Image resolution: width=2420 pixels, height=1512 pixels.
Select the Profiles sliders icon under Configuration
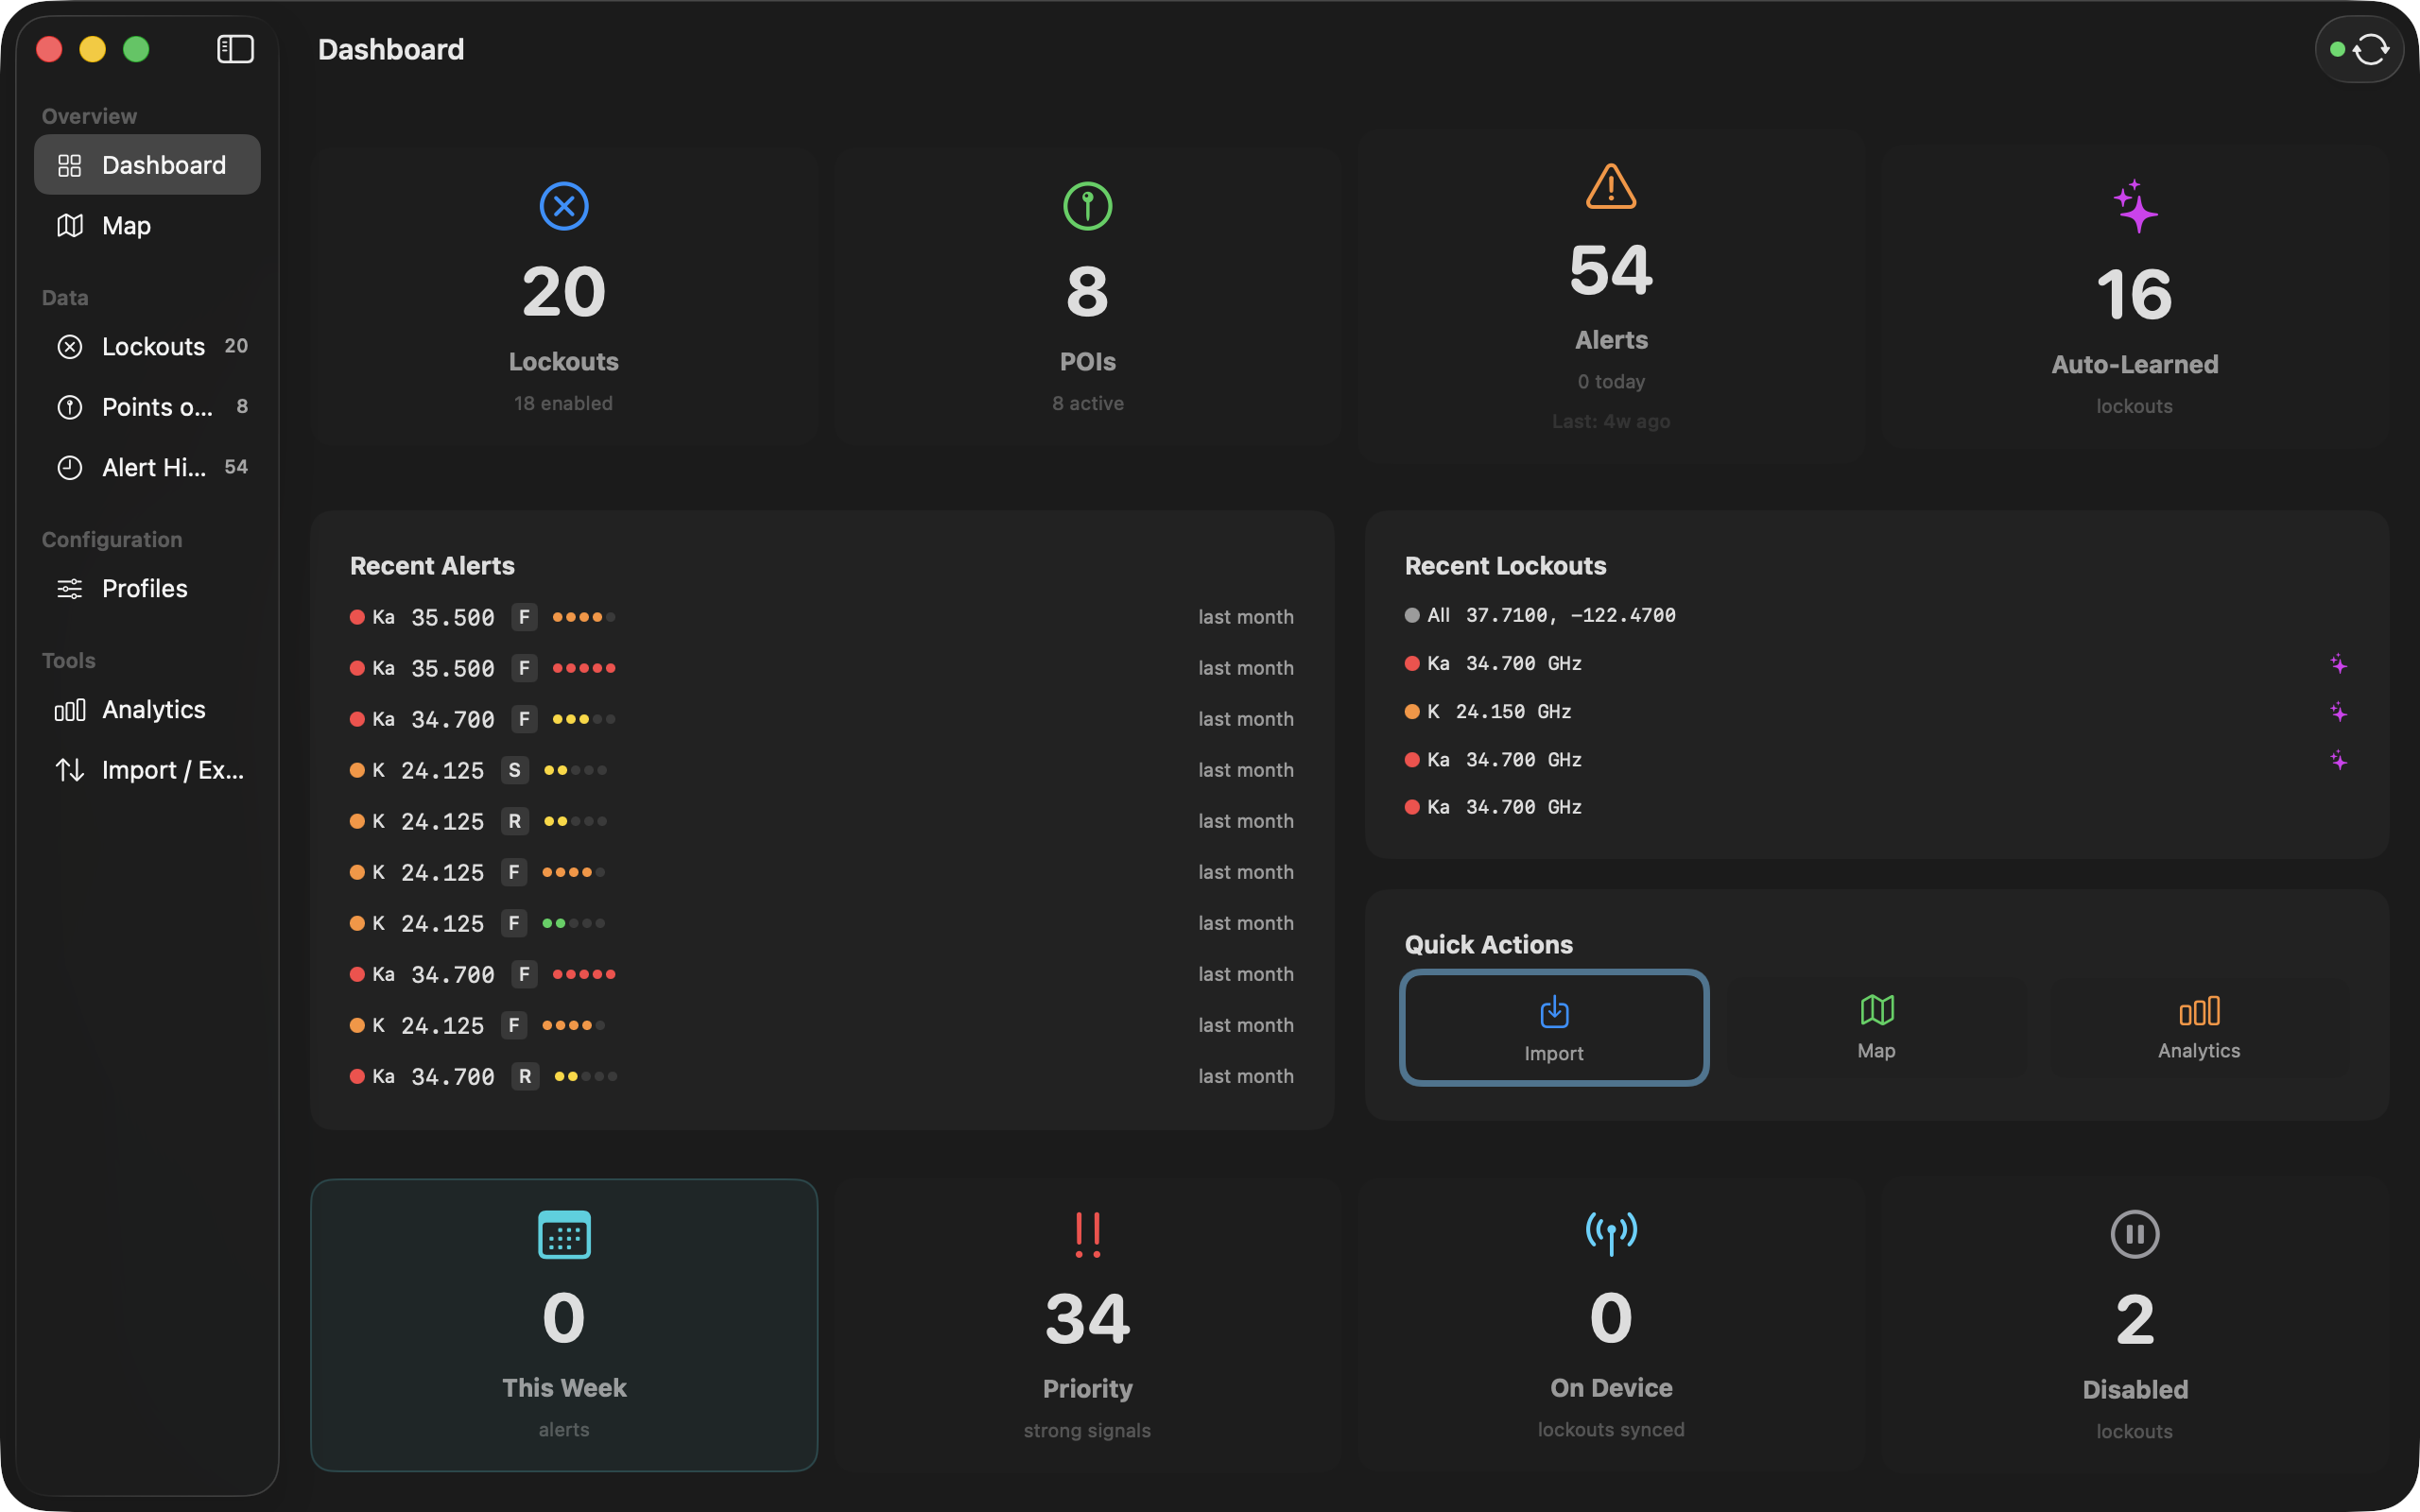click(70, 588)
